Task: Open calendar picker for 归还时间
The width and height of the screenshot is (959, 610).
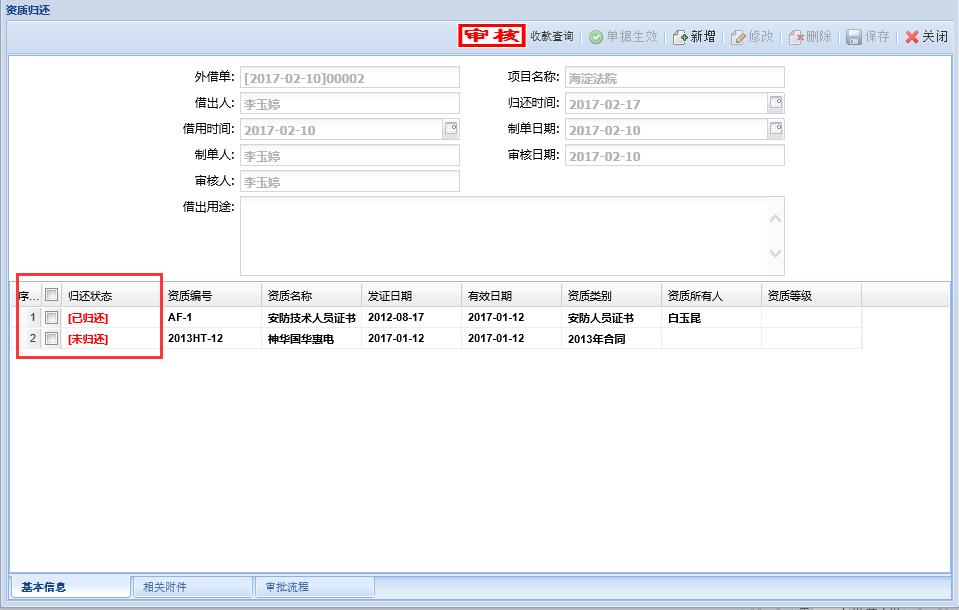Action: pos(775,102)
